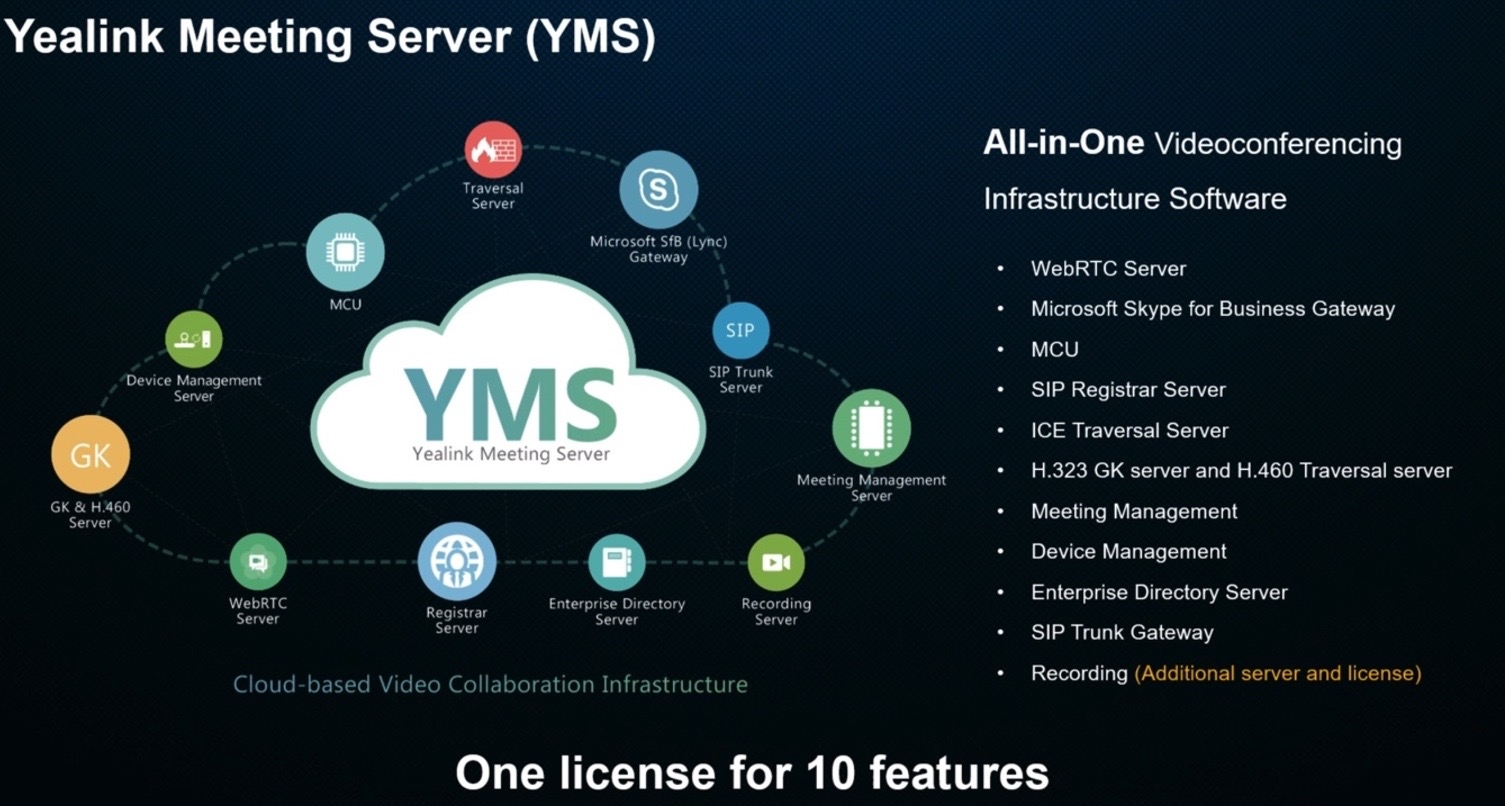Click the 'Meeting Management Server' label
This screenshot has height=806, width=1505.
tap(871, 488)
